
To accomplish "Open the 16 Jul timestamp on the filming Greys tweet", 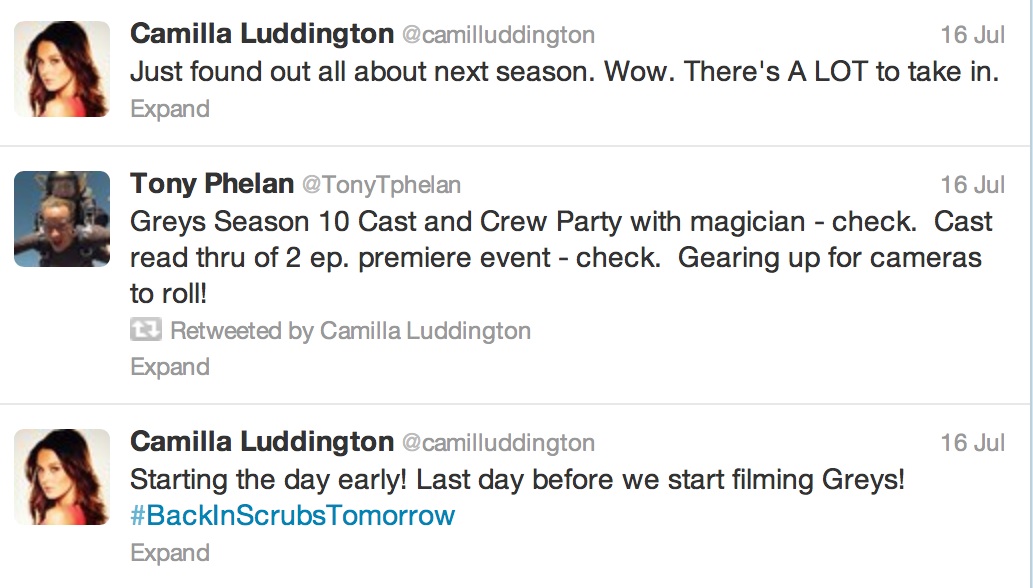I will 972,443.
